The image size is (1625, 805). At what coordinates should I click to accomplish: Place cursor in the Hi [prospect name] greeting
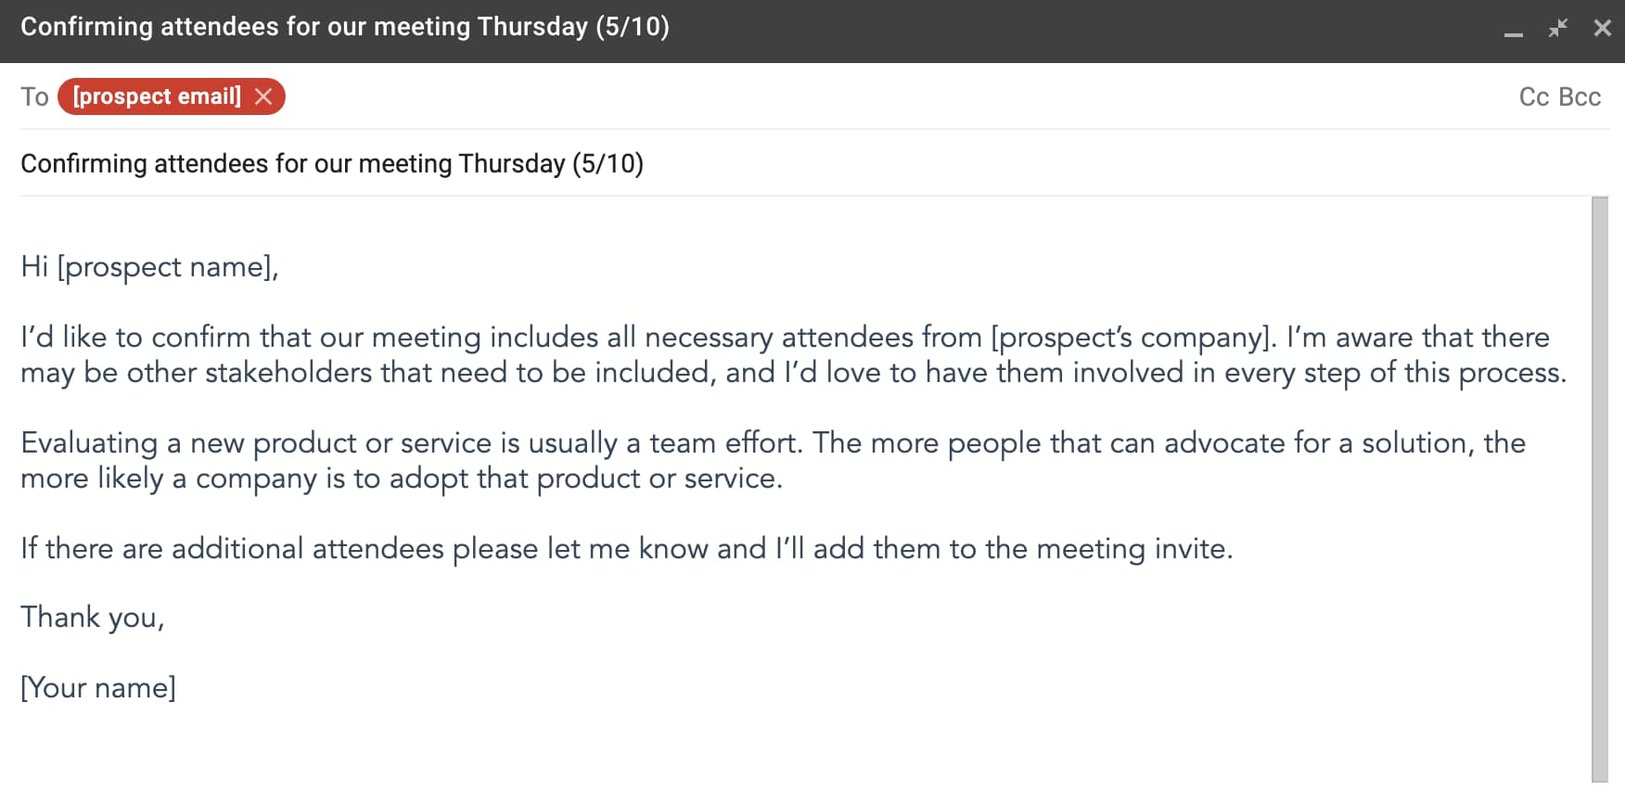point(149,267)
